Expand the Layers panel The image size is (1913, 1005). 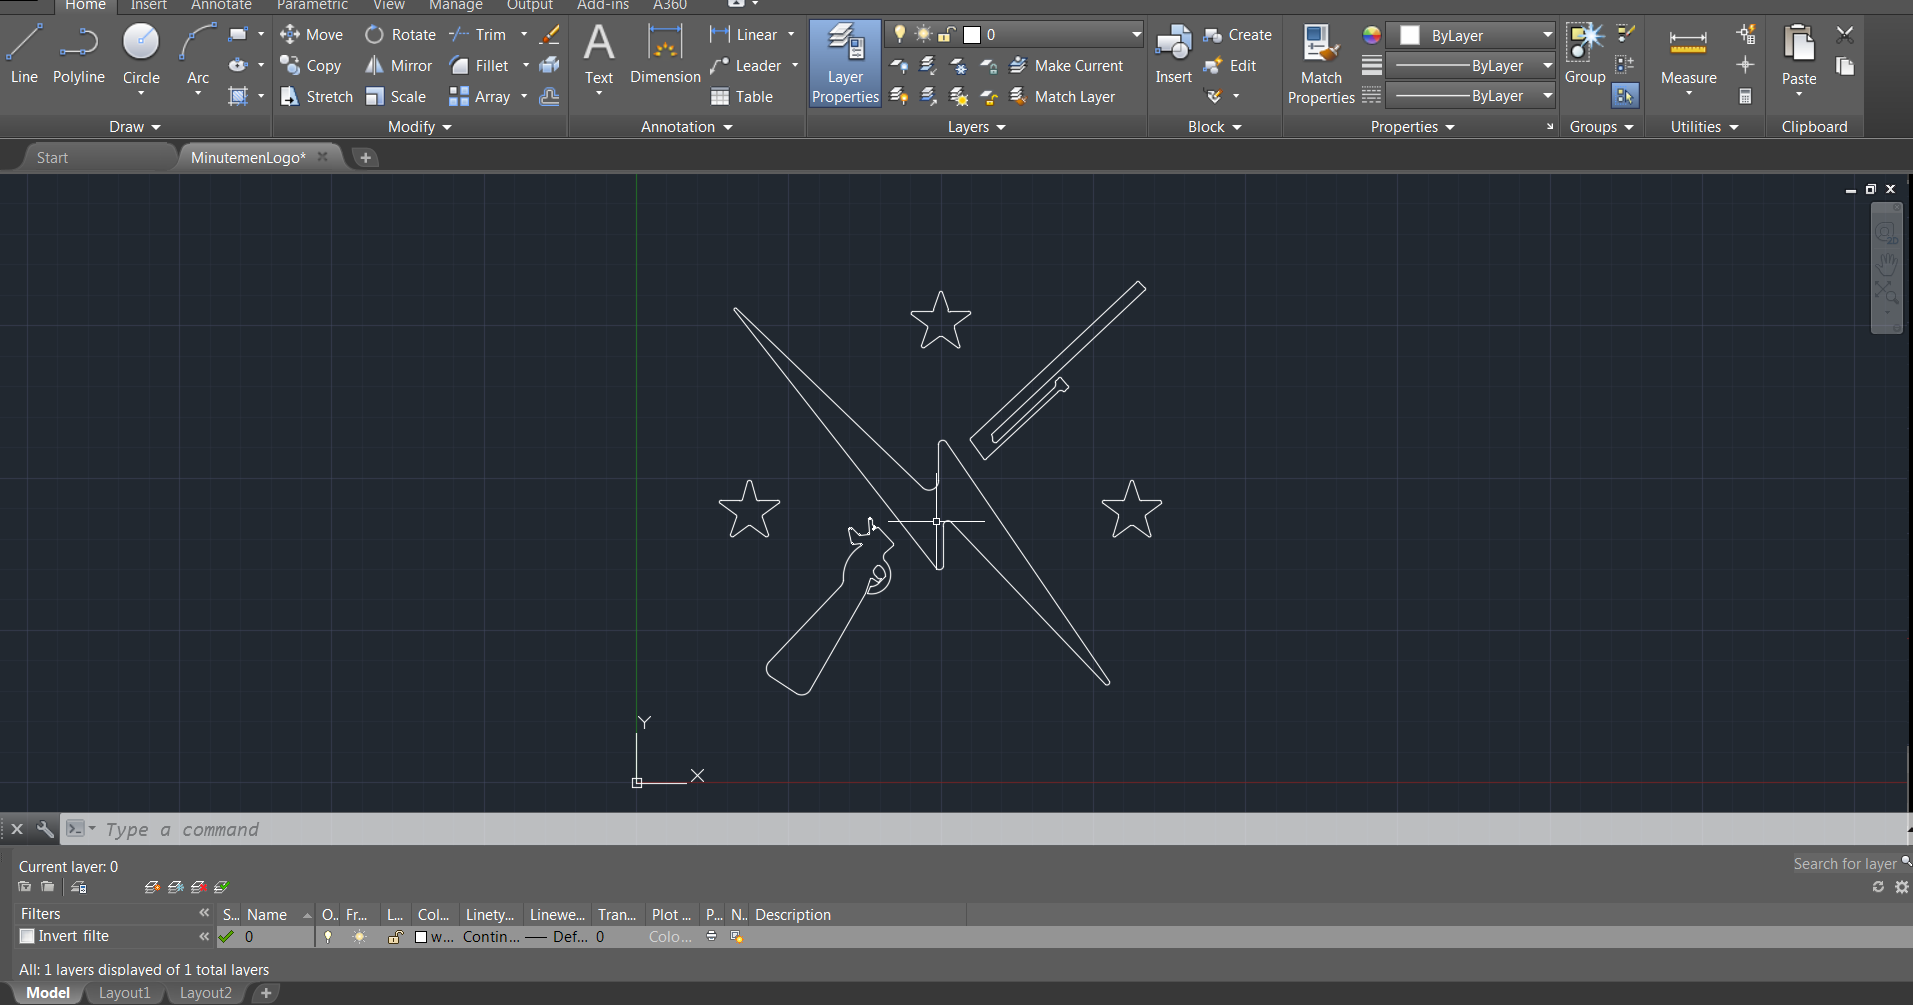pyautogui.click(x=977, y=127)
